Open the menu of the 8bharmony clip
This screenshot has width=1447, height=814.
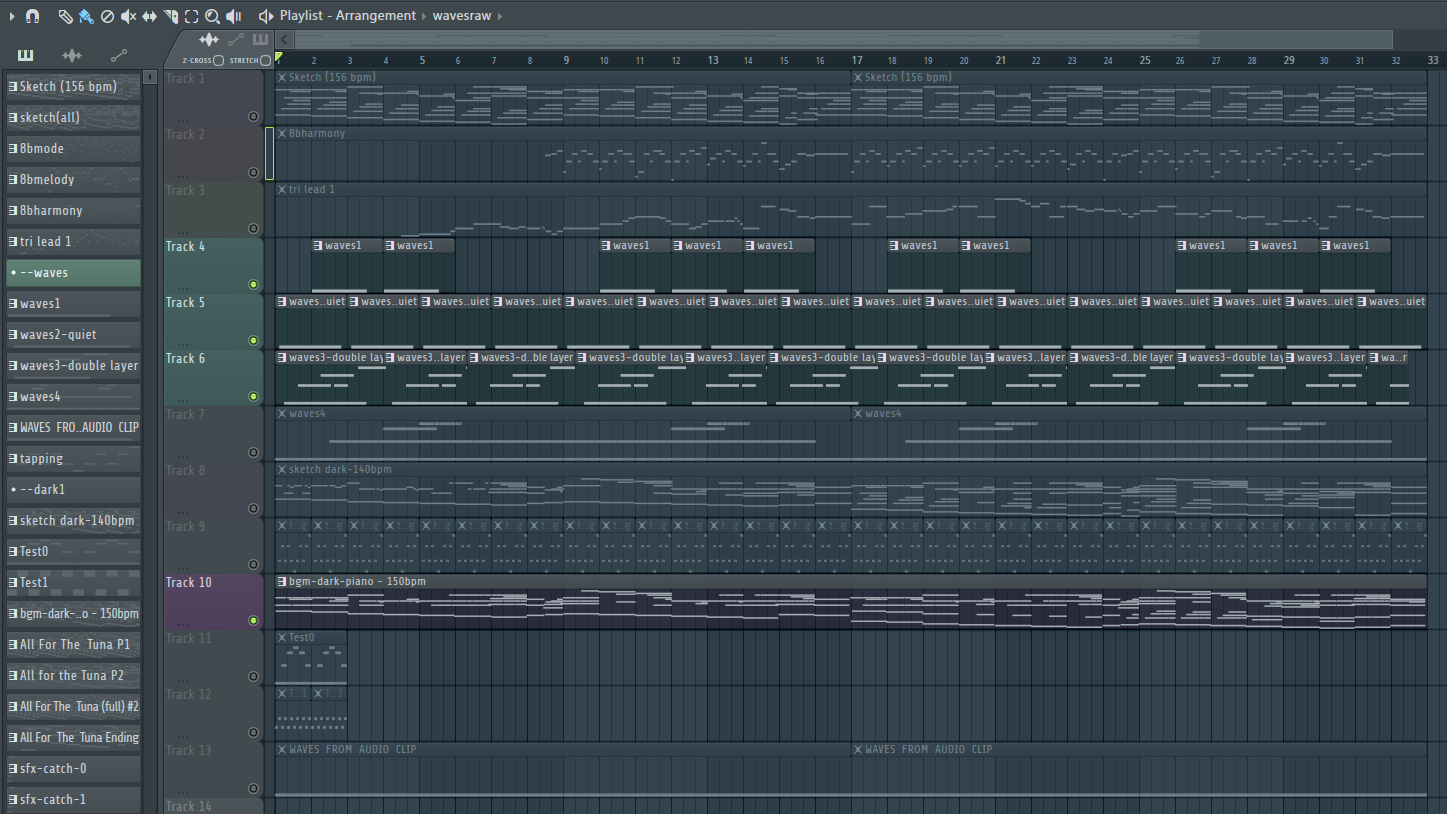(282, 133)
